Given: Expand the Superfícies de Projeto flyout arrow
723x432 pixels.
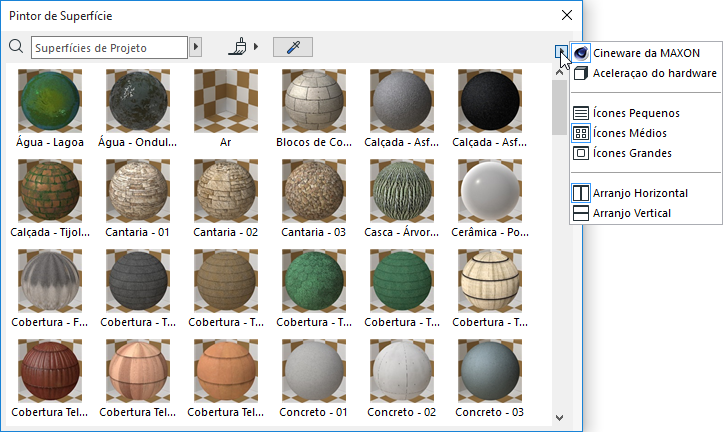Looking at the screenshot, I should pos(196,47).
